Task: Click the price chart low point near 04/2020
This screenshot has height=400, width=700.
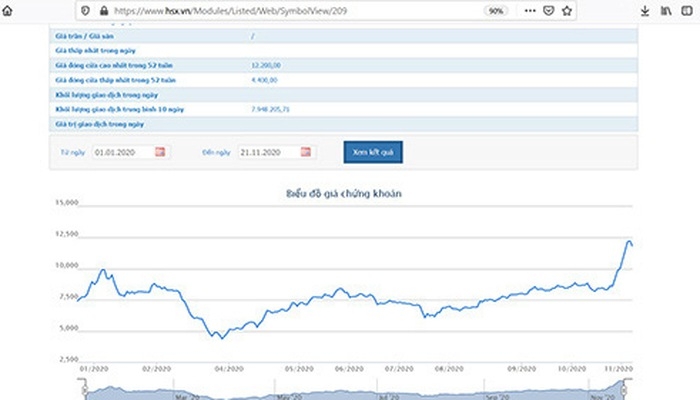Action: point(222,338)
